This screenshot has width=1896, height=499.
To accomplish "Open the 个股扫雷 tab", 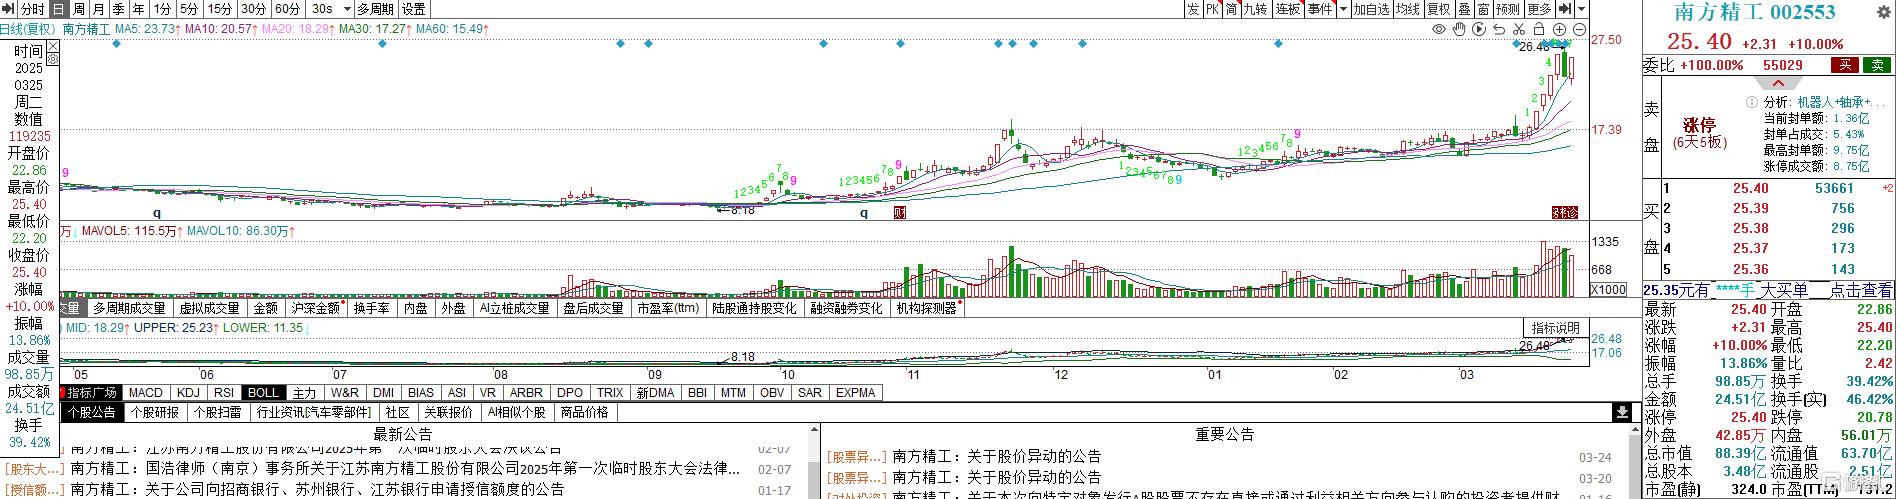I will click(x=217, y=412).
